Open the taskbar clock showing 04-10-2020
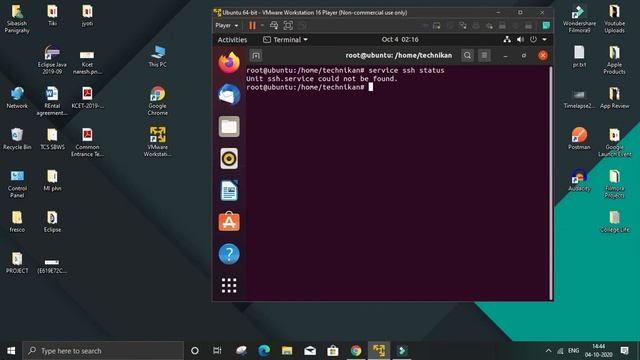Screen dimensions: 640x360 click(x=598, y=351)
